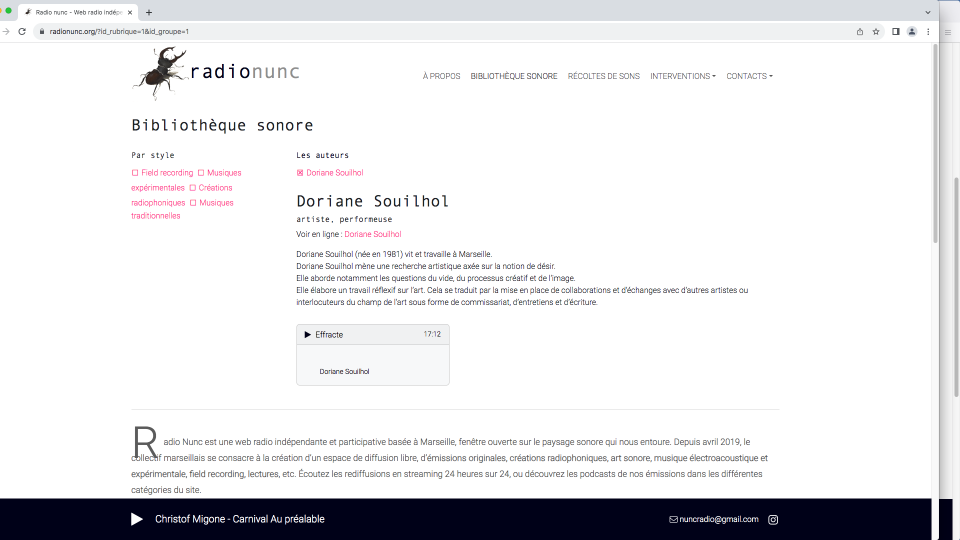Go to the À propos page

tap(441, 76)
